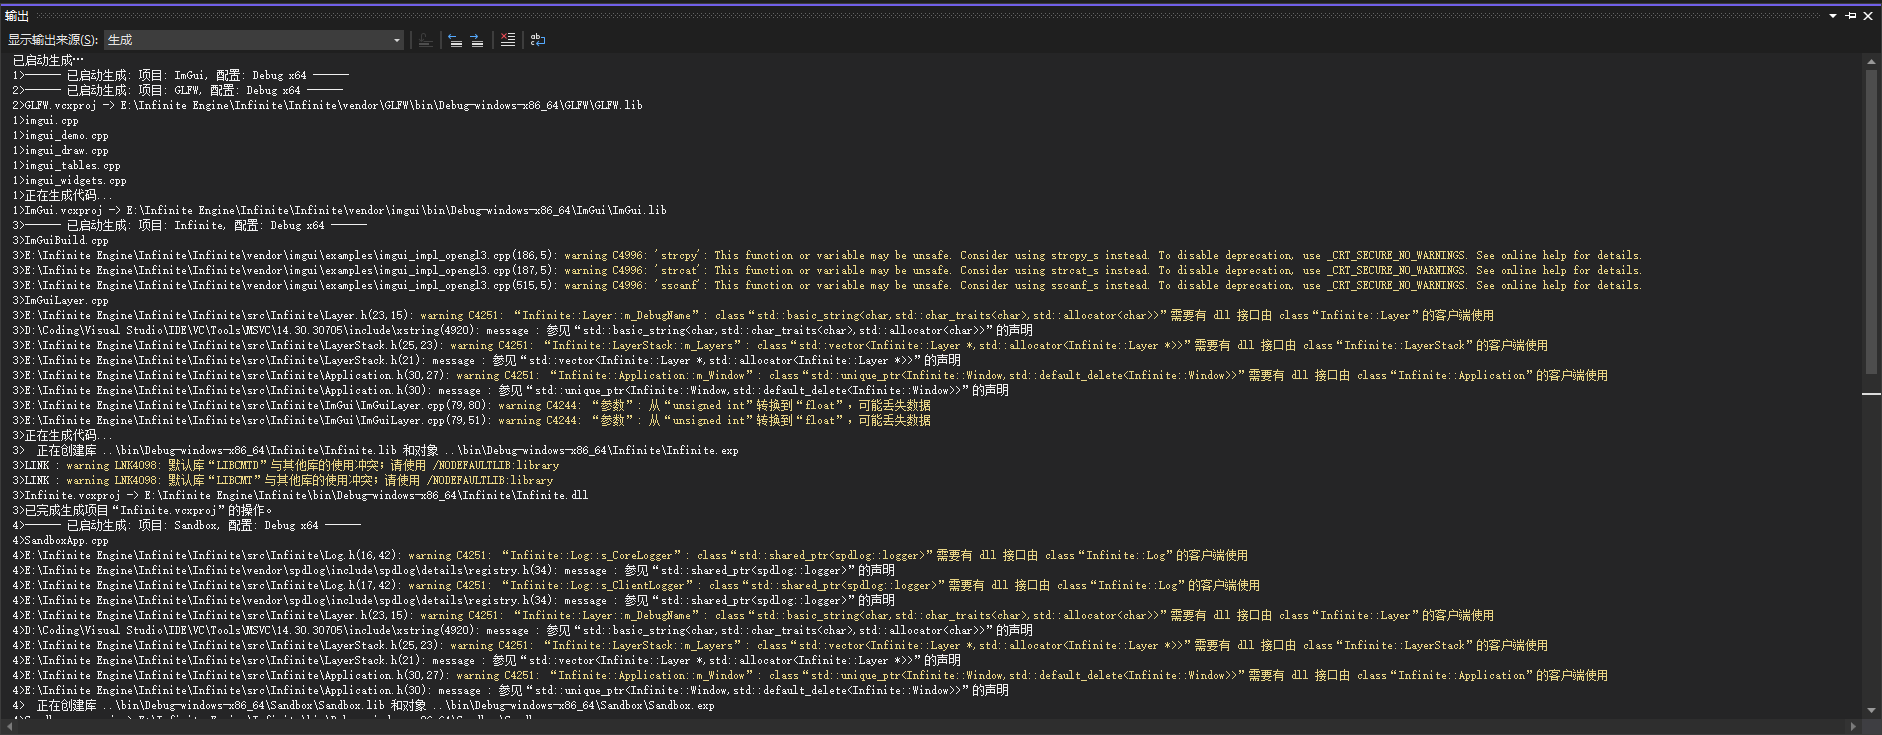The width and height of the screenshot is (1882, 735).
Task: Click the 已启动生成 line
Action: pos(48,60)
